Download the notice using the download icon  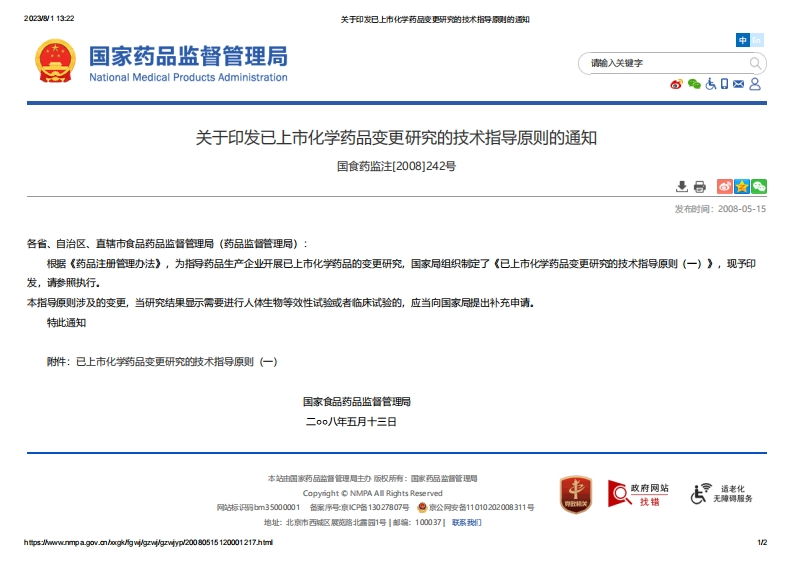(x=682, y=186)
